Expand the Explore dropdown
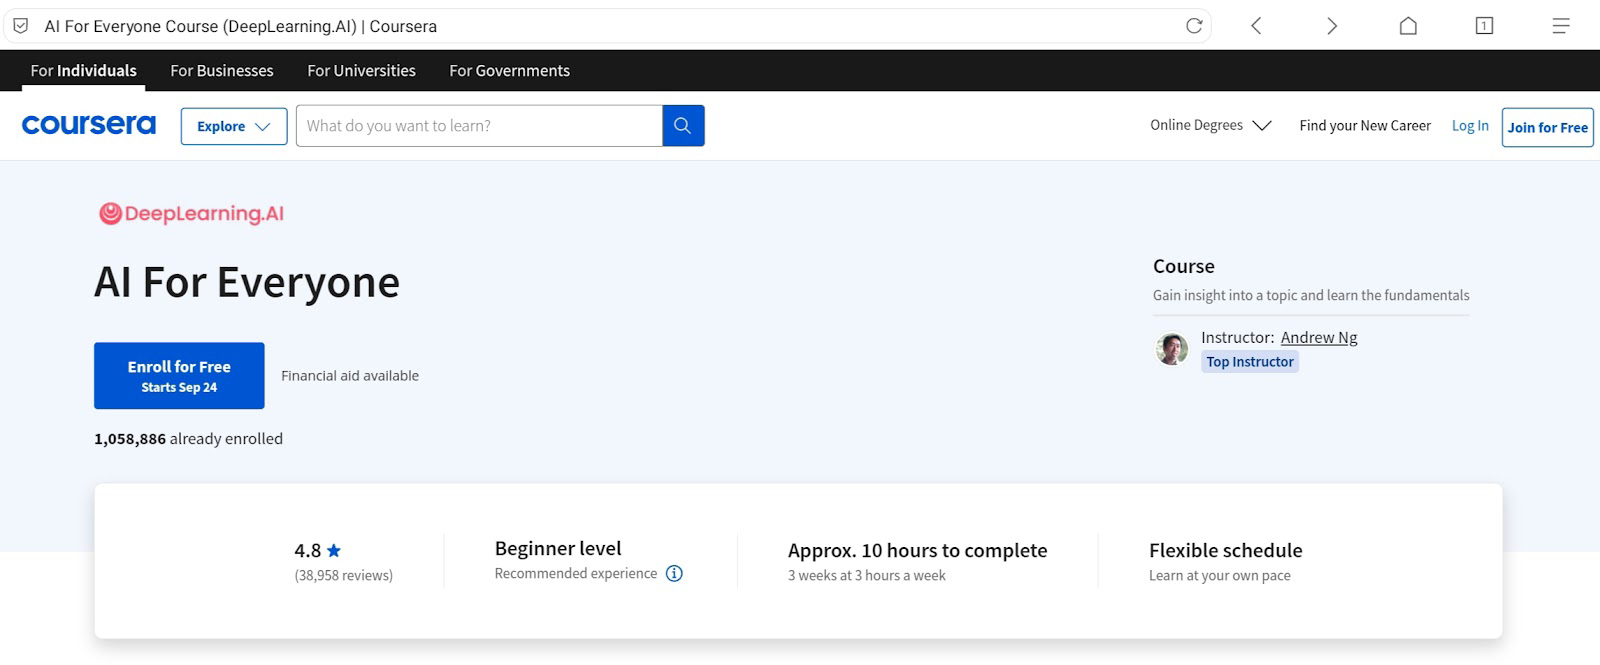 click(234, 126)
